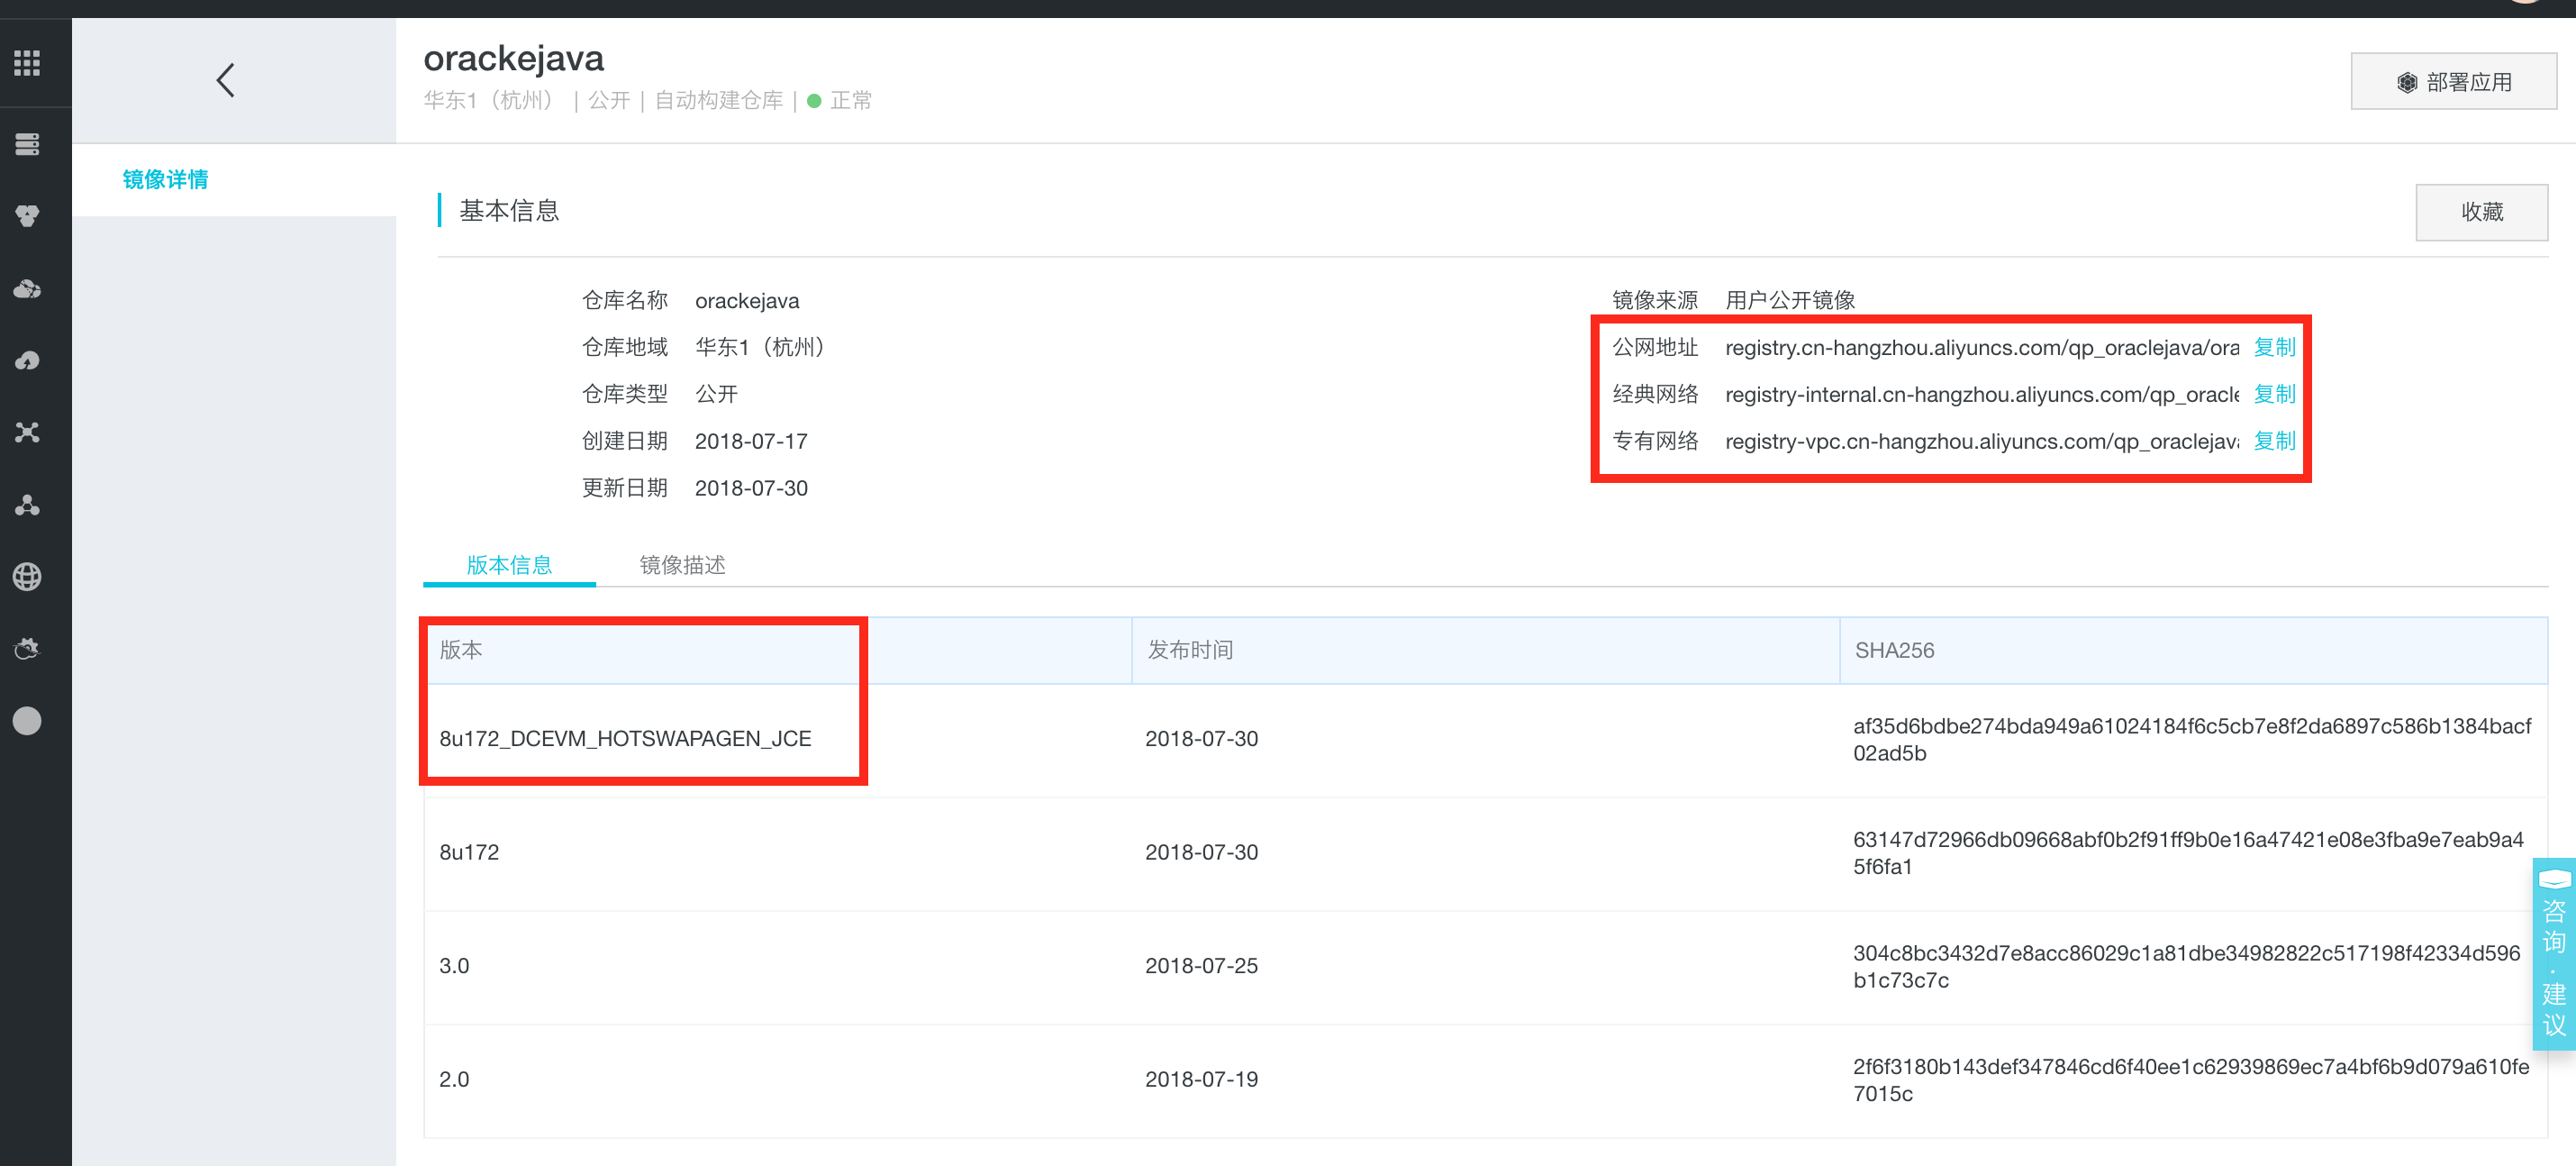Click the cloud upload sidebar icon
This screenshot has height=1166, width=2576.
27,361
